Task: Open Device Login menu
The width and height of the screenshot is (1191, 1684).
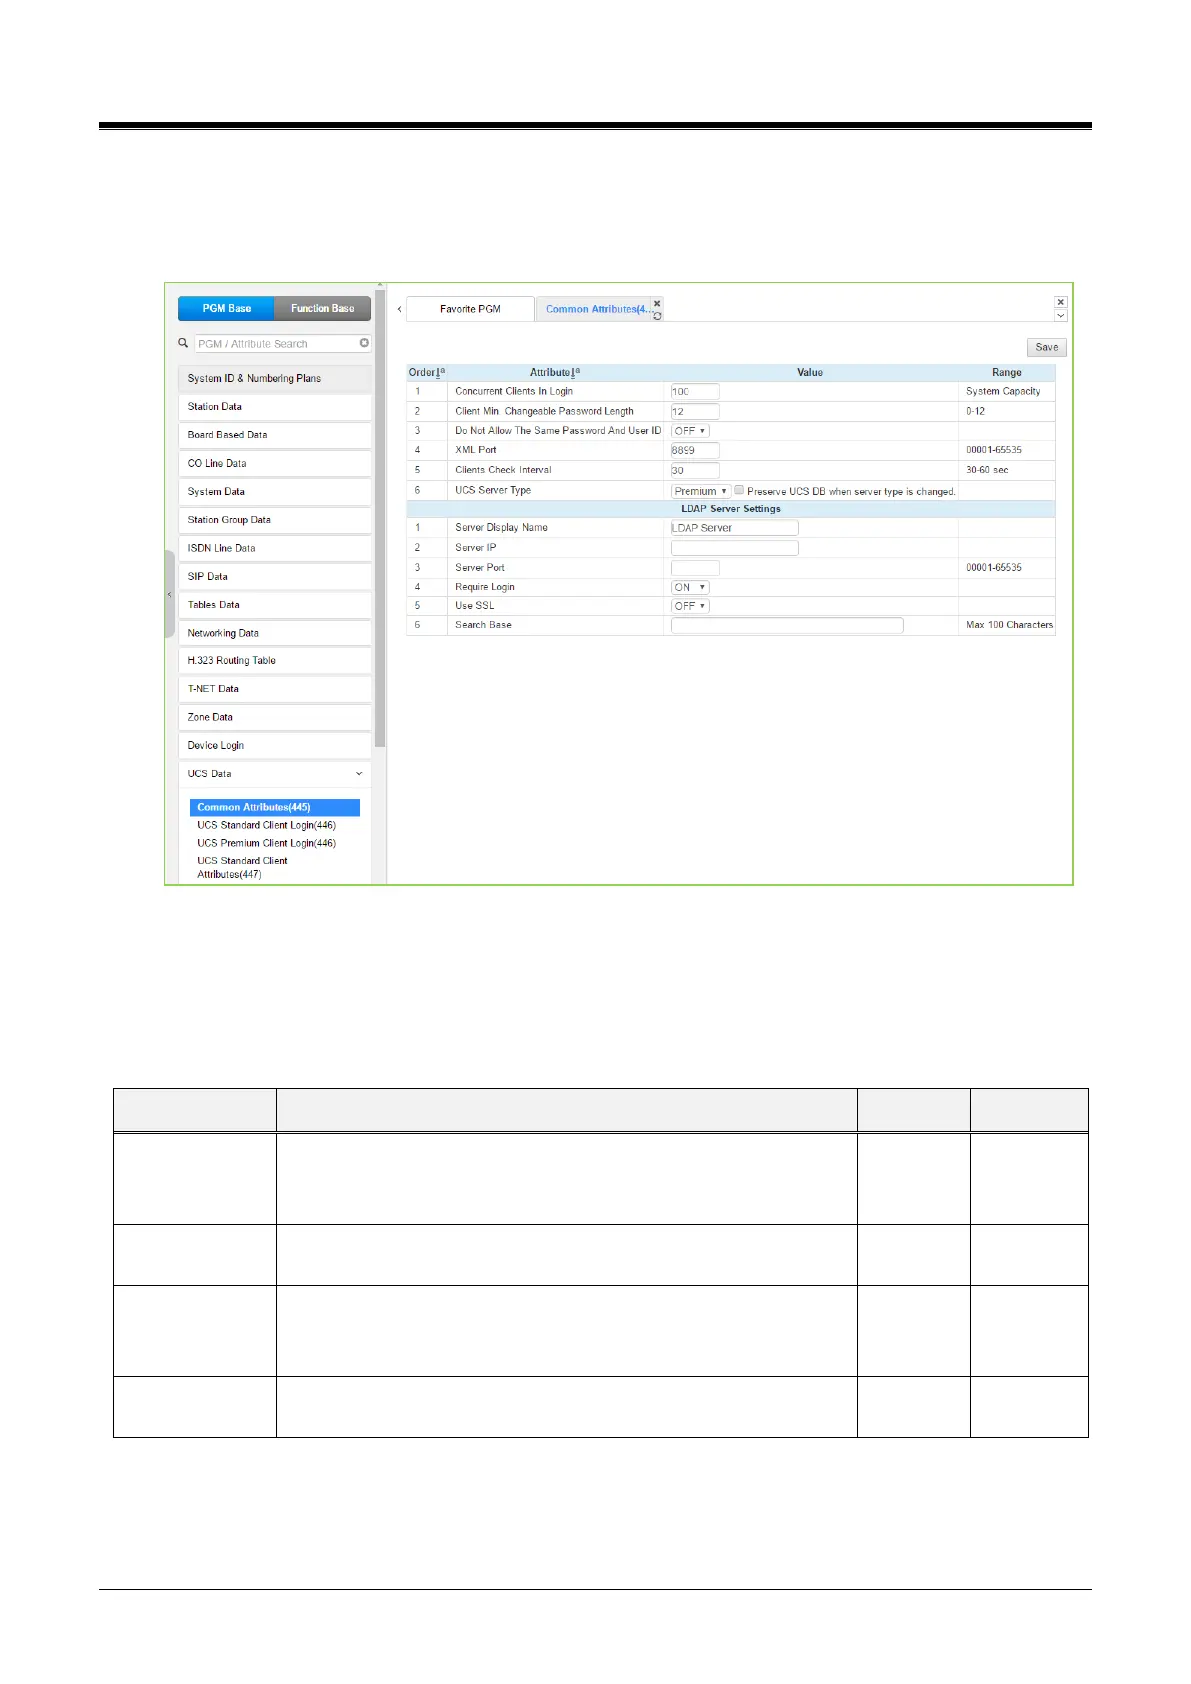Action: (274, 746)
